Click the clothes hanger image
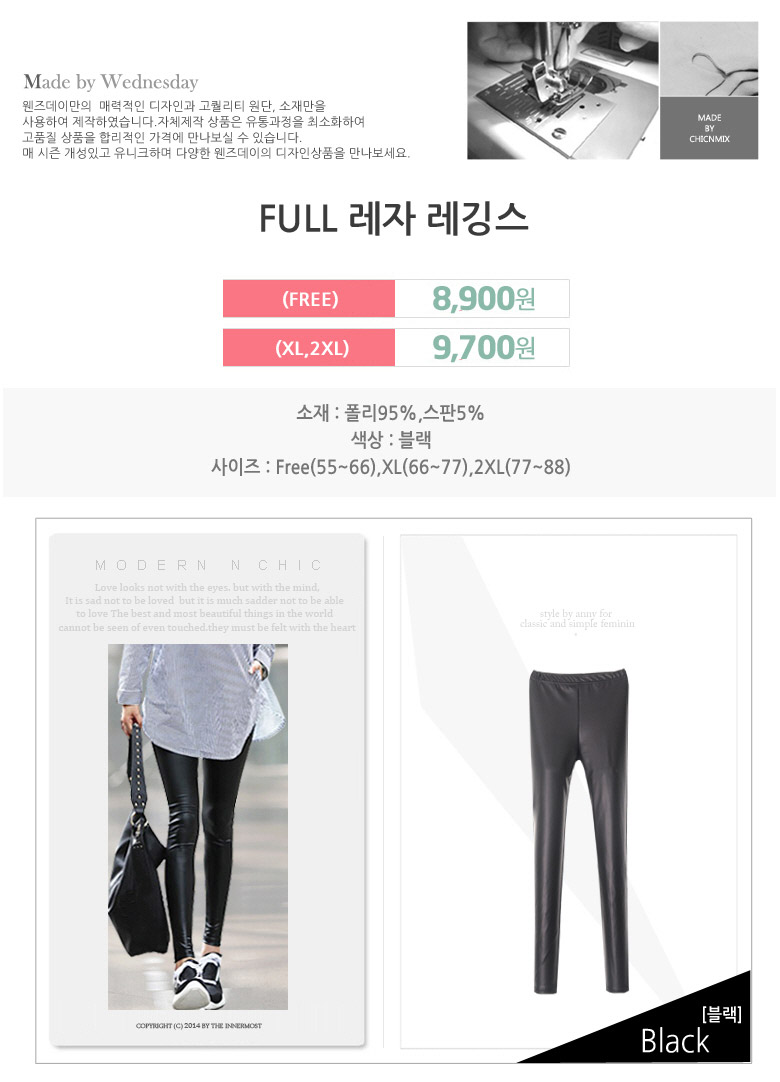The height and width of the screenshot is (1082, 780). point(709,59)
